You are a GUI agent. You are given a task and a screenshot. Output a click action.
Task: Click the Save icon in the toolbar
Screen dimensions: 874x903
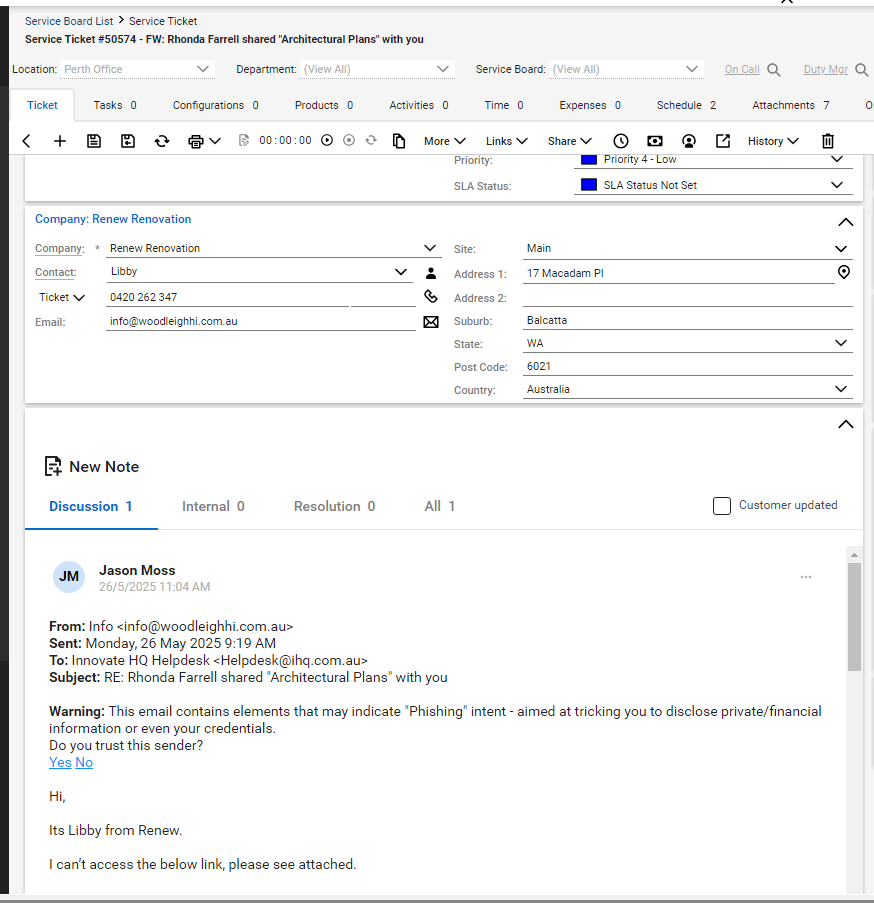point(94,141)
